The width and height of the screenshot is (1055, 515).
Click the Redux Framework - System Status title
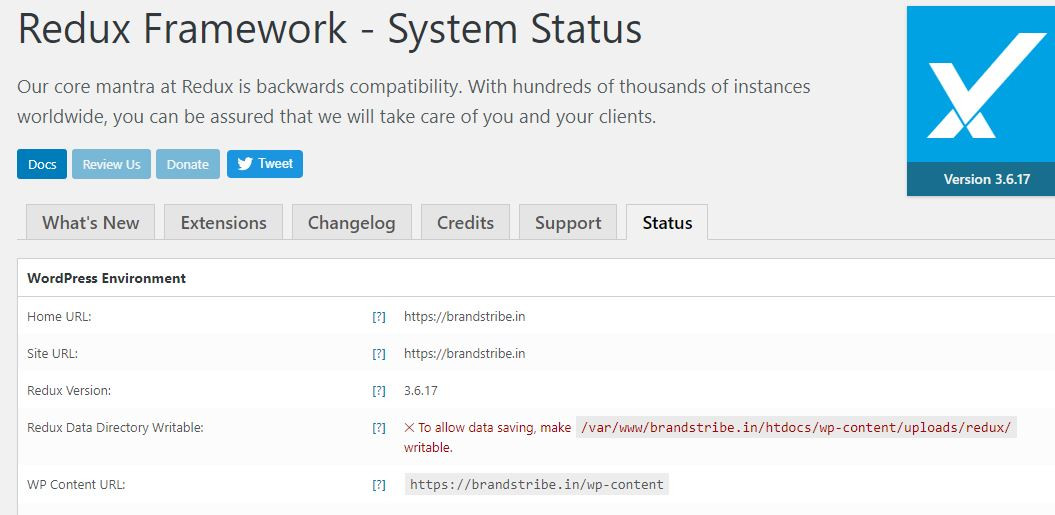(x=330, y=30)
